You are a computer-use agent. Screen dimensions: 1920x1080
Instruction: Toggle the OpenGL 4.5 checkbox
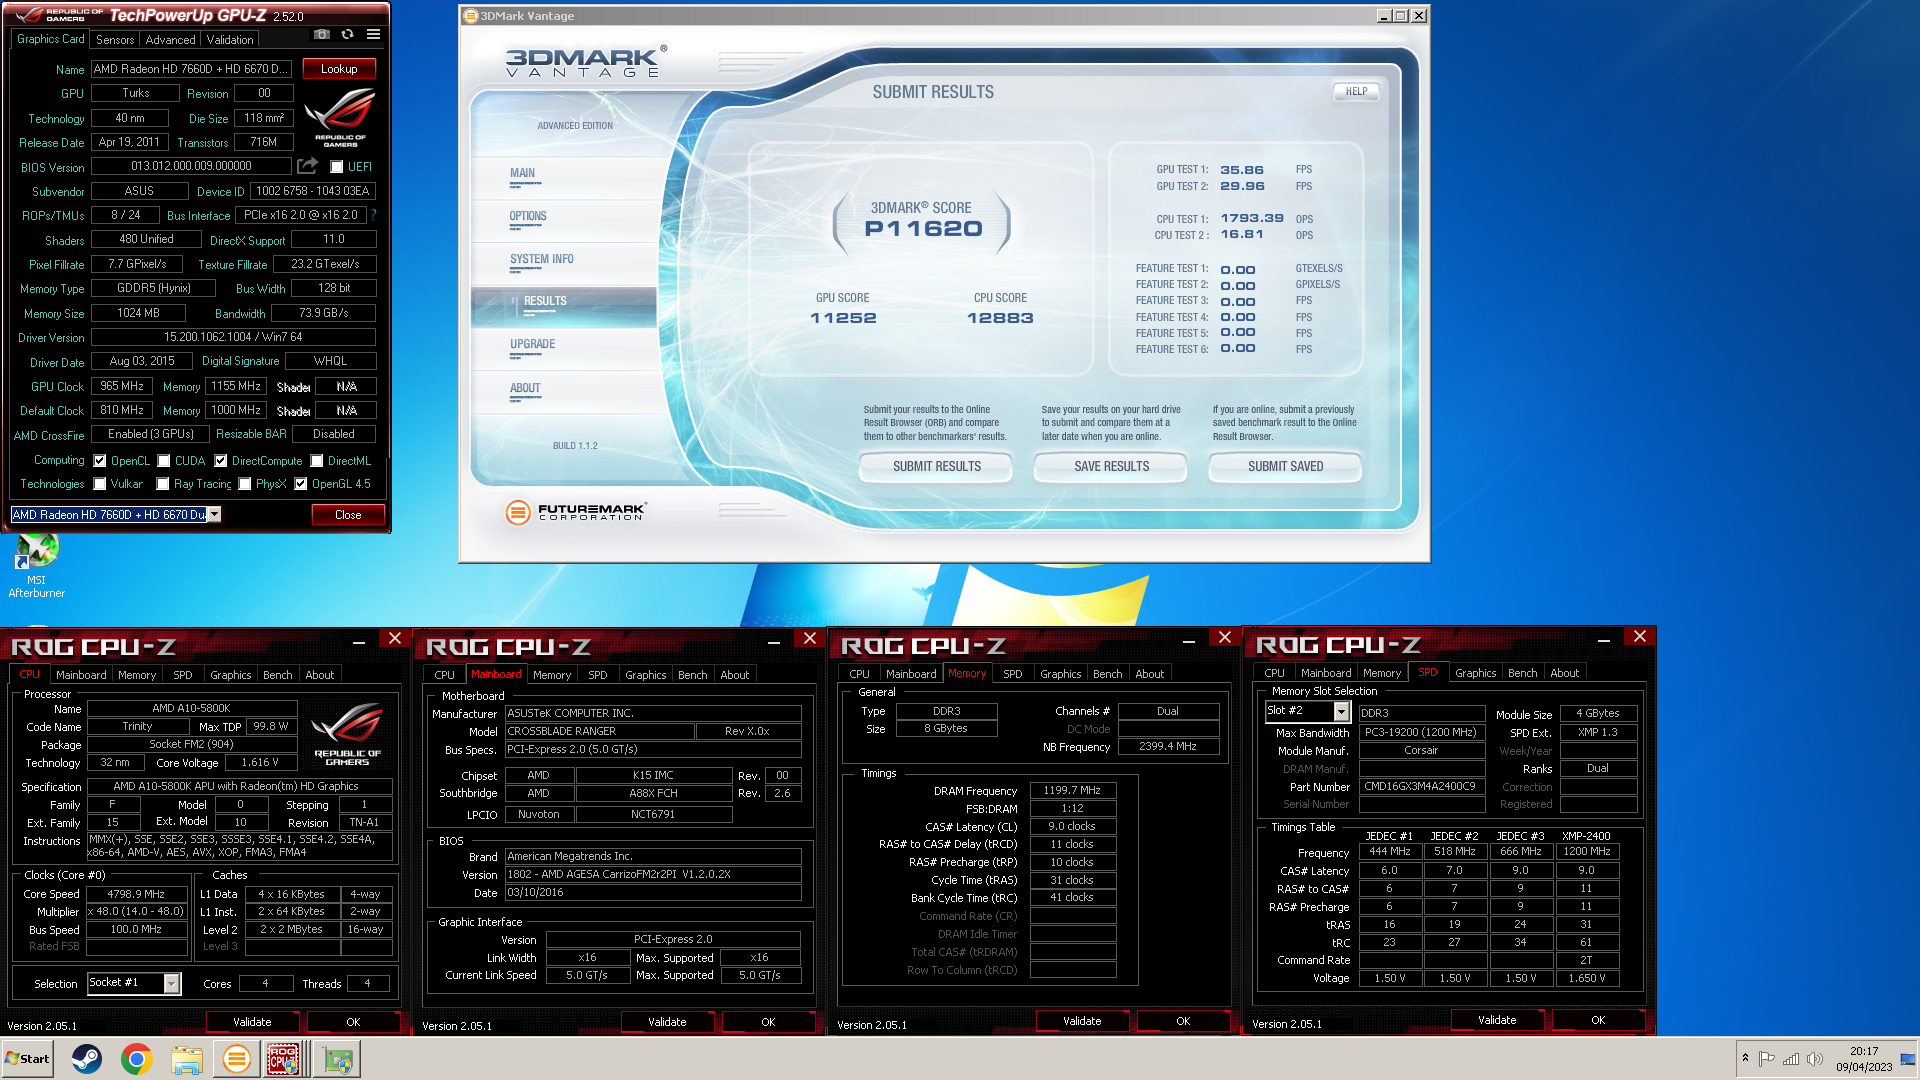pos(301,484)
